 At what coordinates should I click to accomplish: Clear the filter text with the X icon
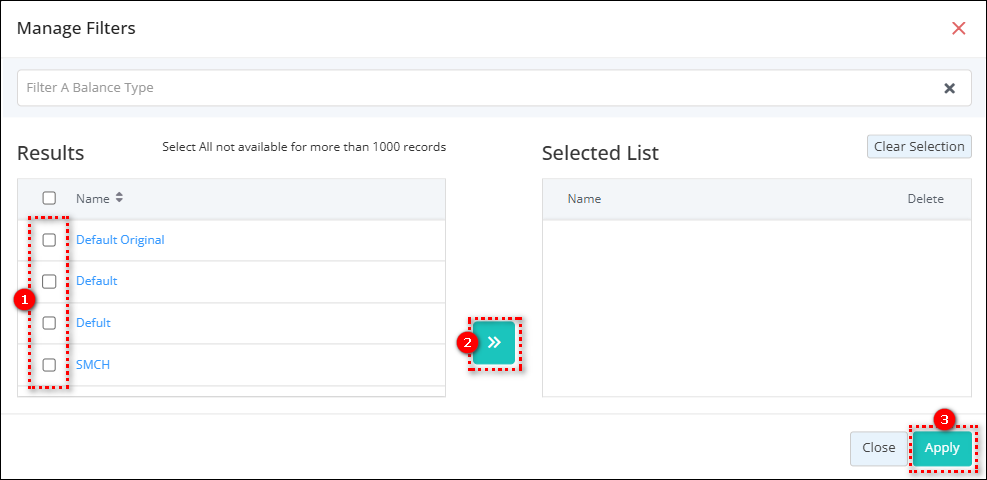click(949, 88)
